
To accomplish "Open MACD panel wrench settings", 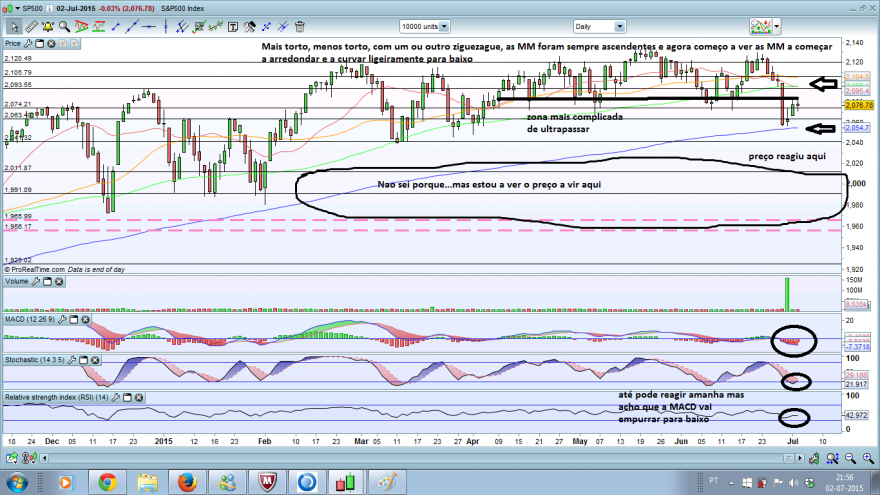I will tap(62, 319).
